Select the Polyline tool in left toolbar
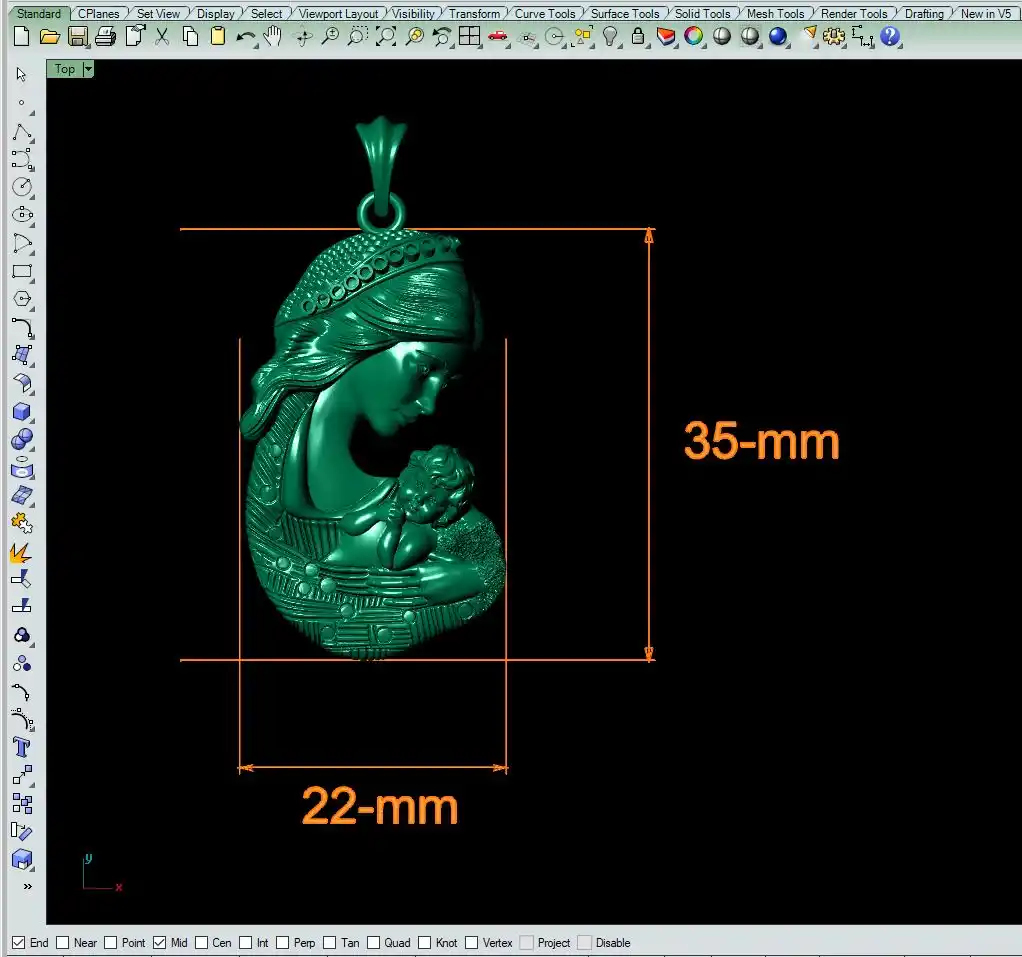This screenshot has width=1022, height=957. [22, 132]
